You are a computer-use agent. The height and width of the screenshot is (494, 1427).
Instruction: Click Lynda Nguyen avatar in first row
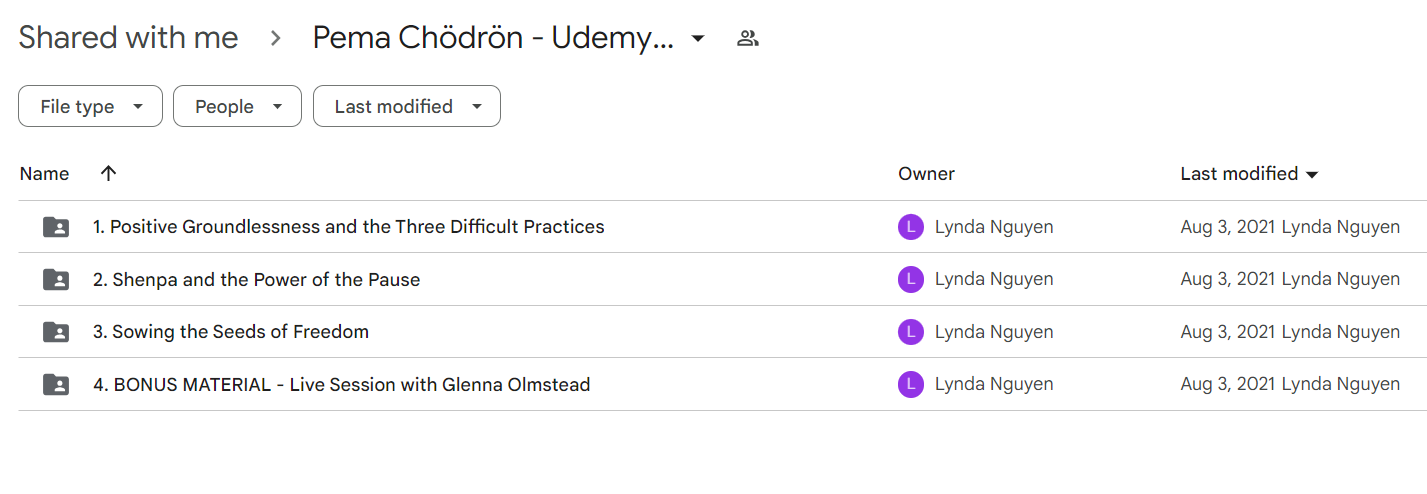coord(910,227)
